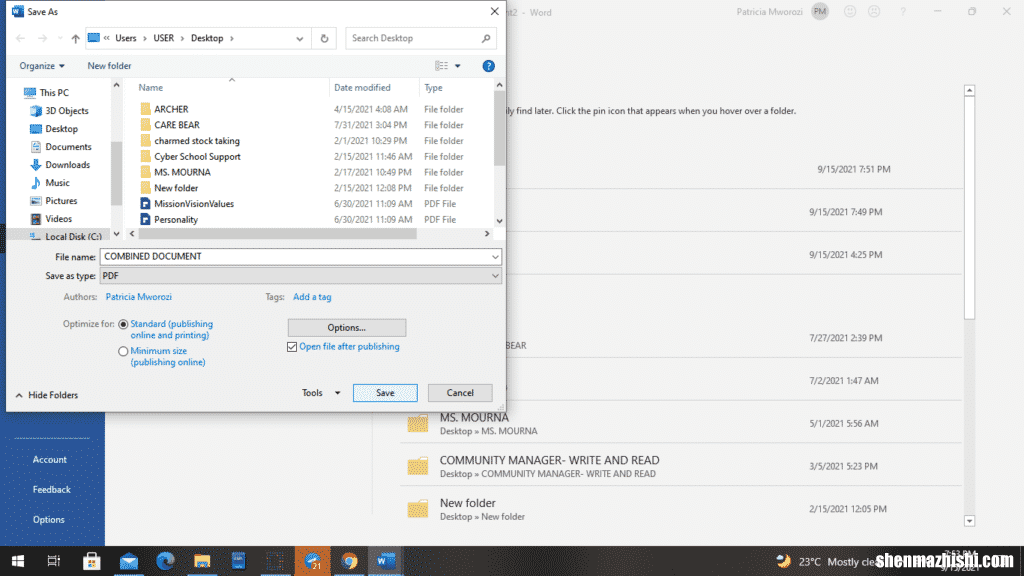
Task: Open Patricia Mworozi PM account avatar
Action: coord(820,12)
